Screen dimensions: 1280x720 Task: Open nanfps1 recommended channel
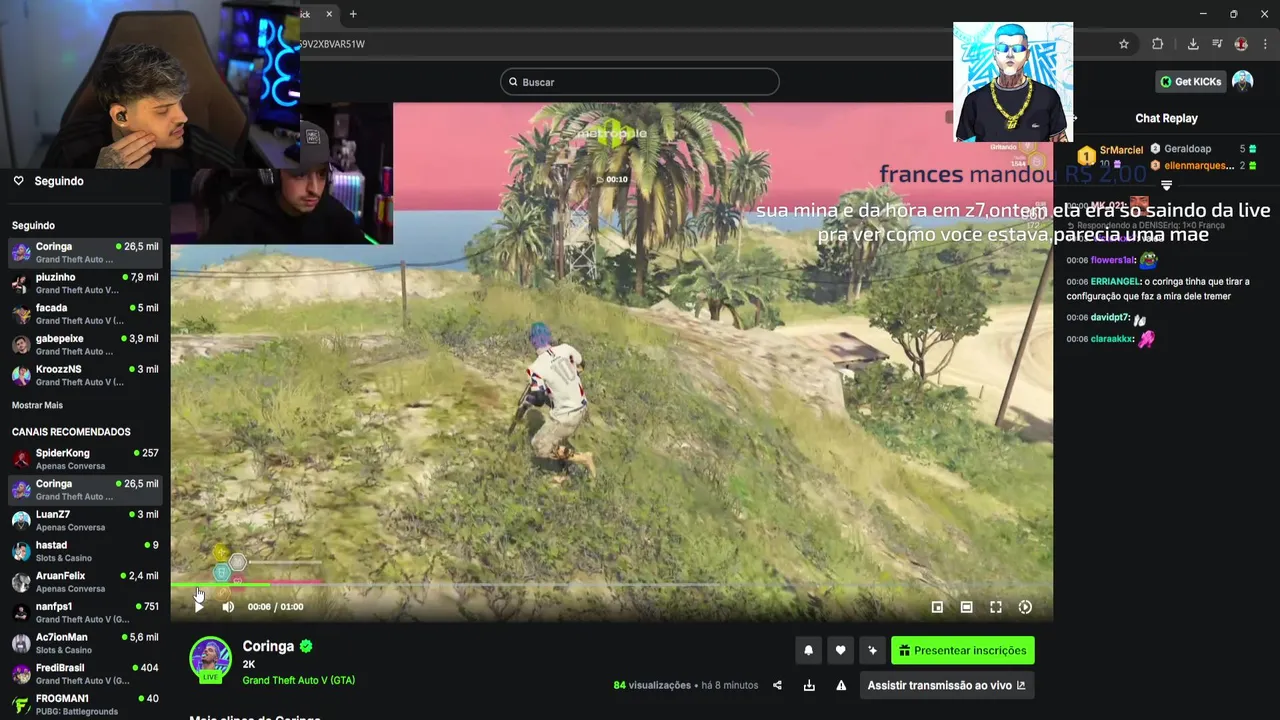[85, 612]
